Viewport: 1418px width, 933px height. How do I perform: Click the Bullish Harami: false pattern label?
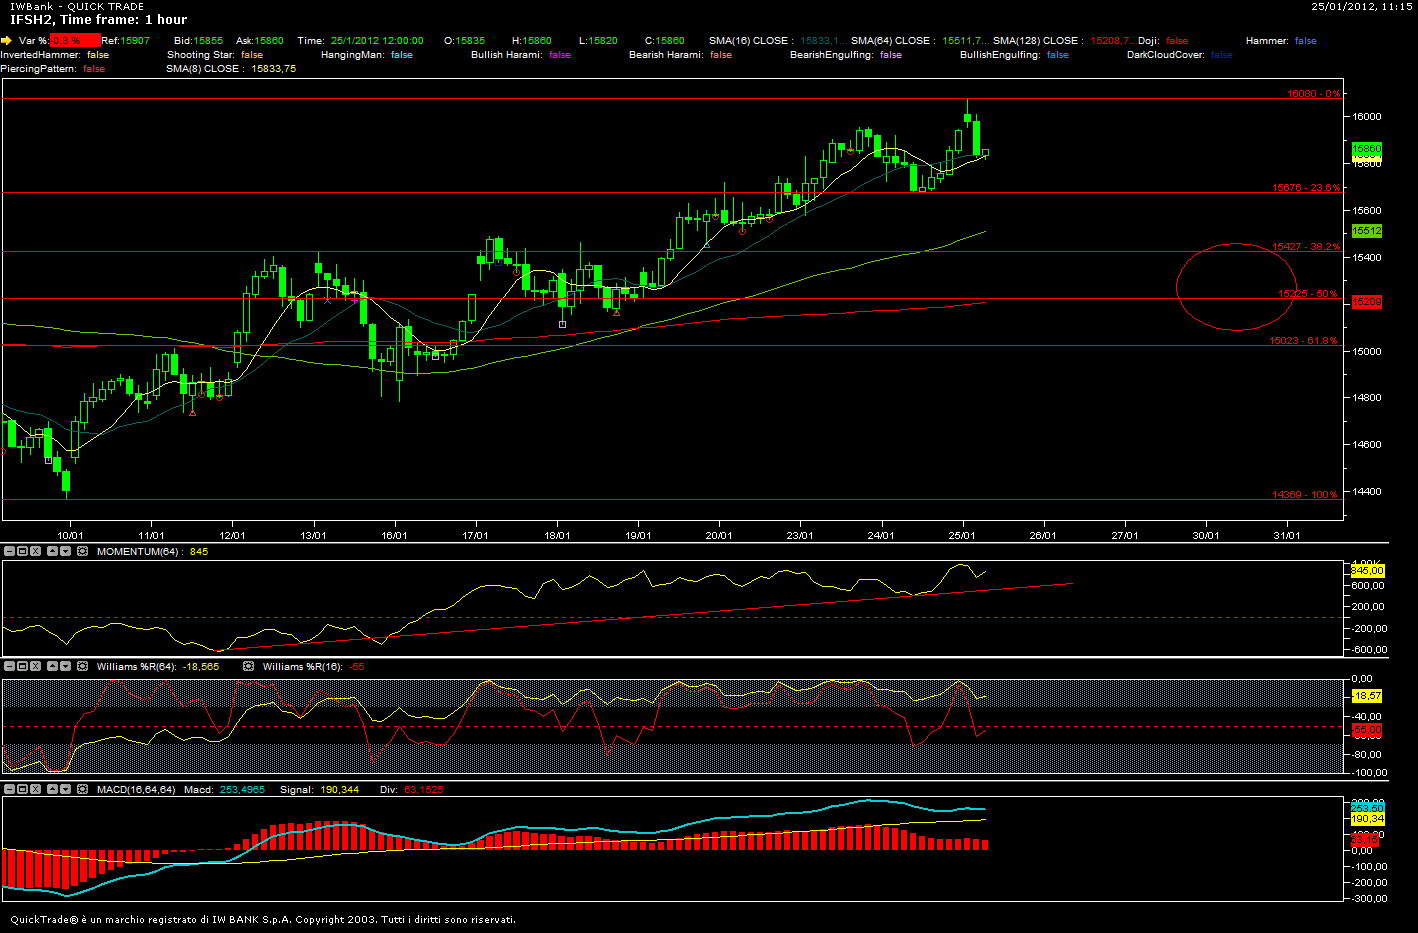521,55
